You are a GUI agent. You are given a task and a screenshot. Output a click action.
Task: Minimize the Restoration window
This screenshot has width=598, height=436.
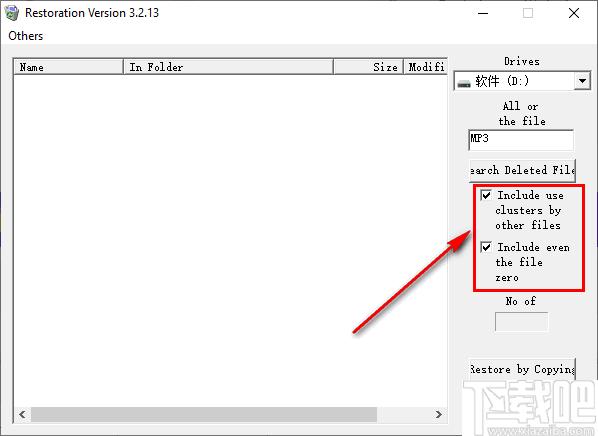point(483,13)
